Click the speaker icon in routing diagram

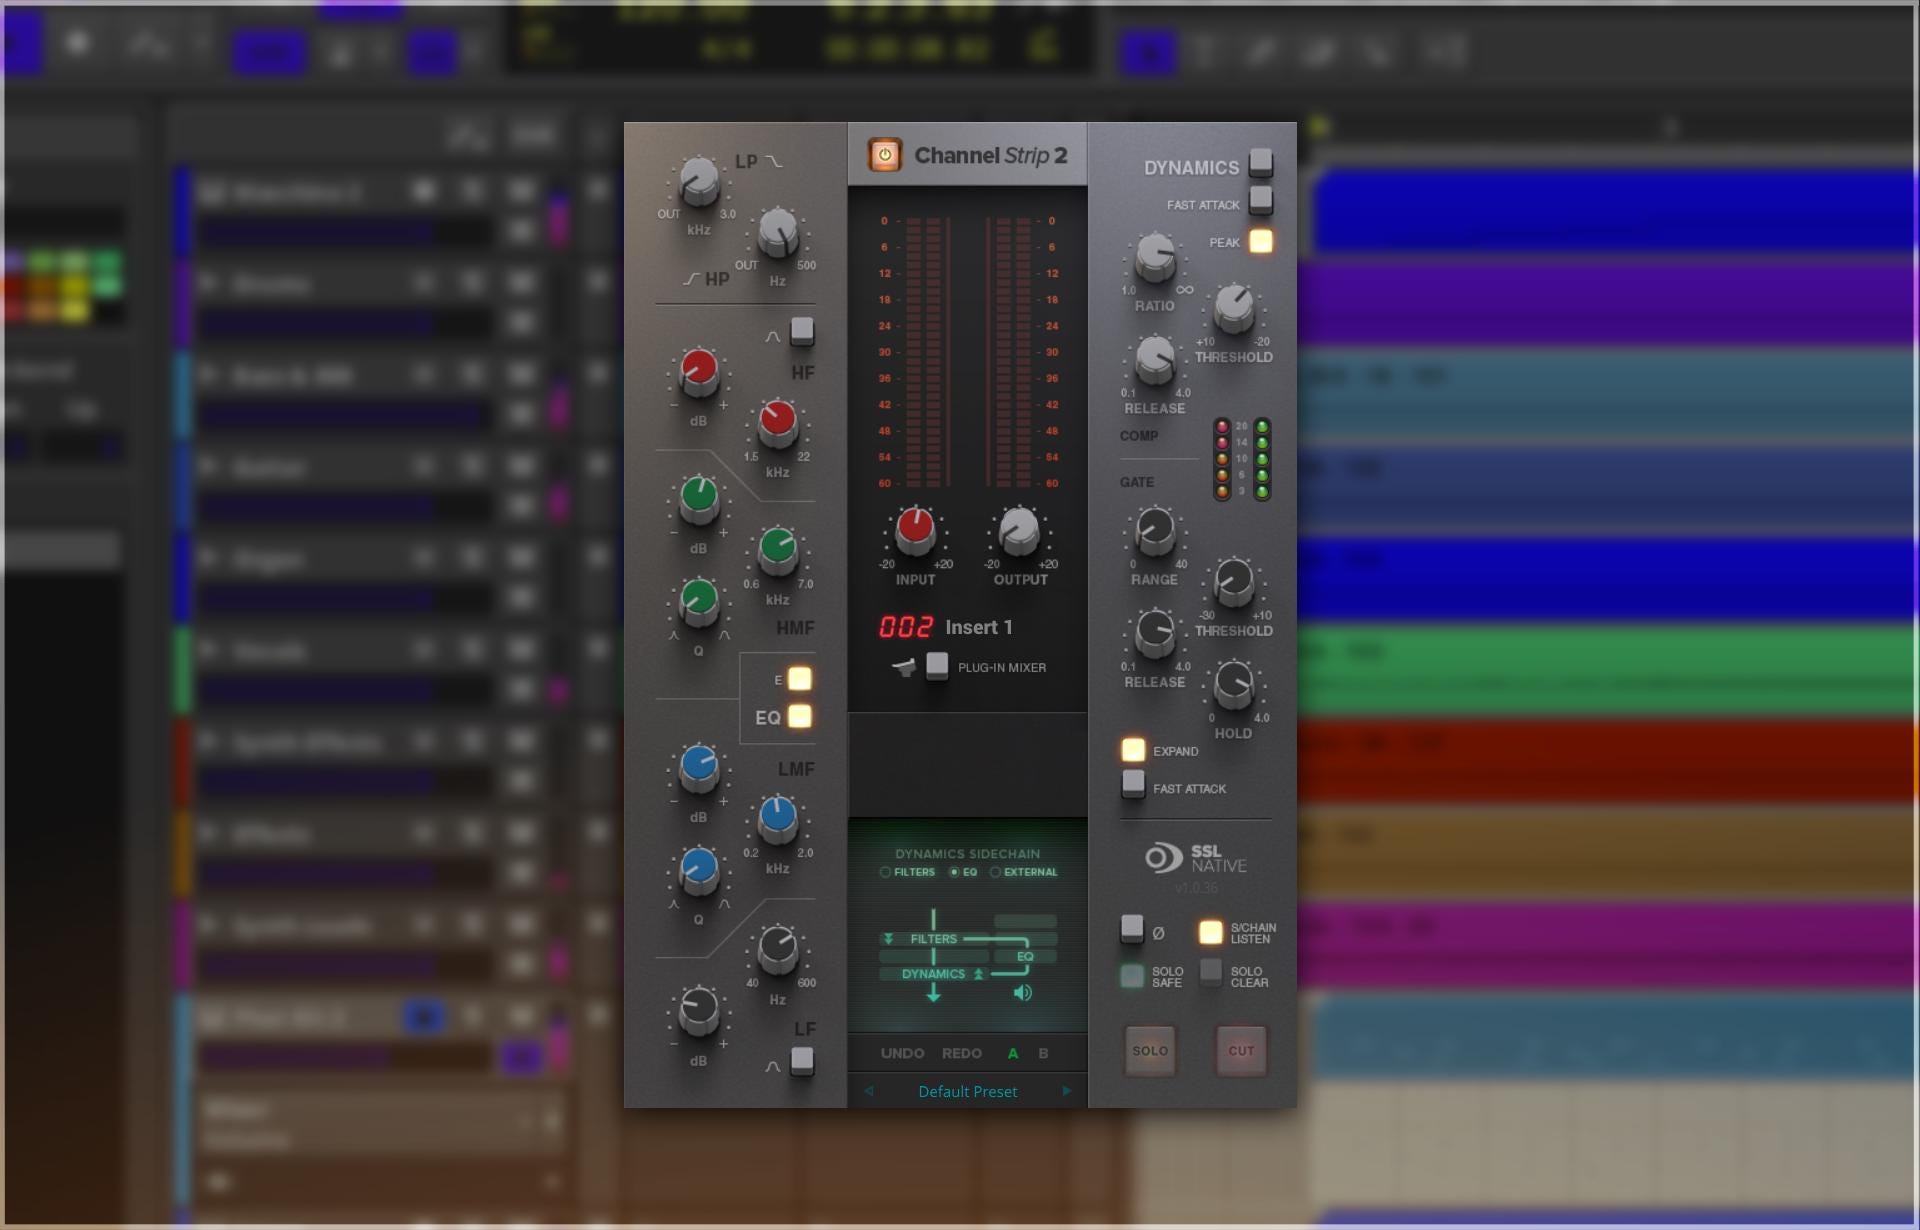click(1022, 993)
